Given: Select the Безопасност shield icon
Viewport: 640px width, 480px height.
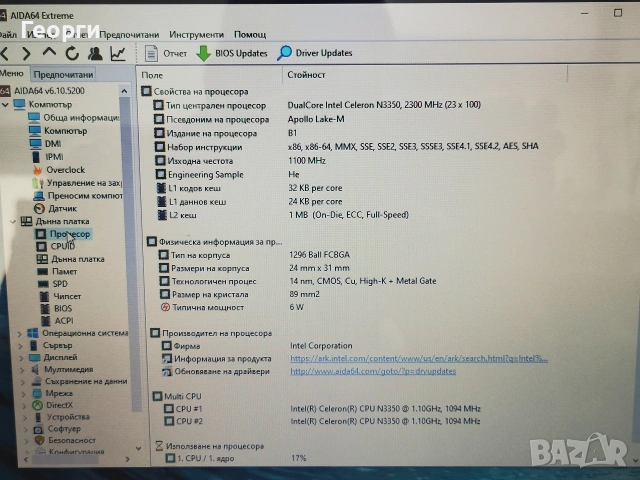Looking at the screenshot, I should (x=40, y=440).
